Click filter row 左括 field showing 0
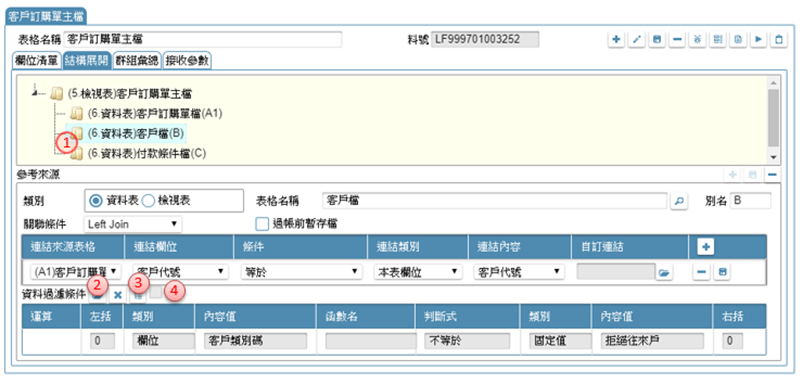The image size is (803, 384). 102,341
